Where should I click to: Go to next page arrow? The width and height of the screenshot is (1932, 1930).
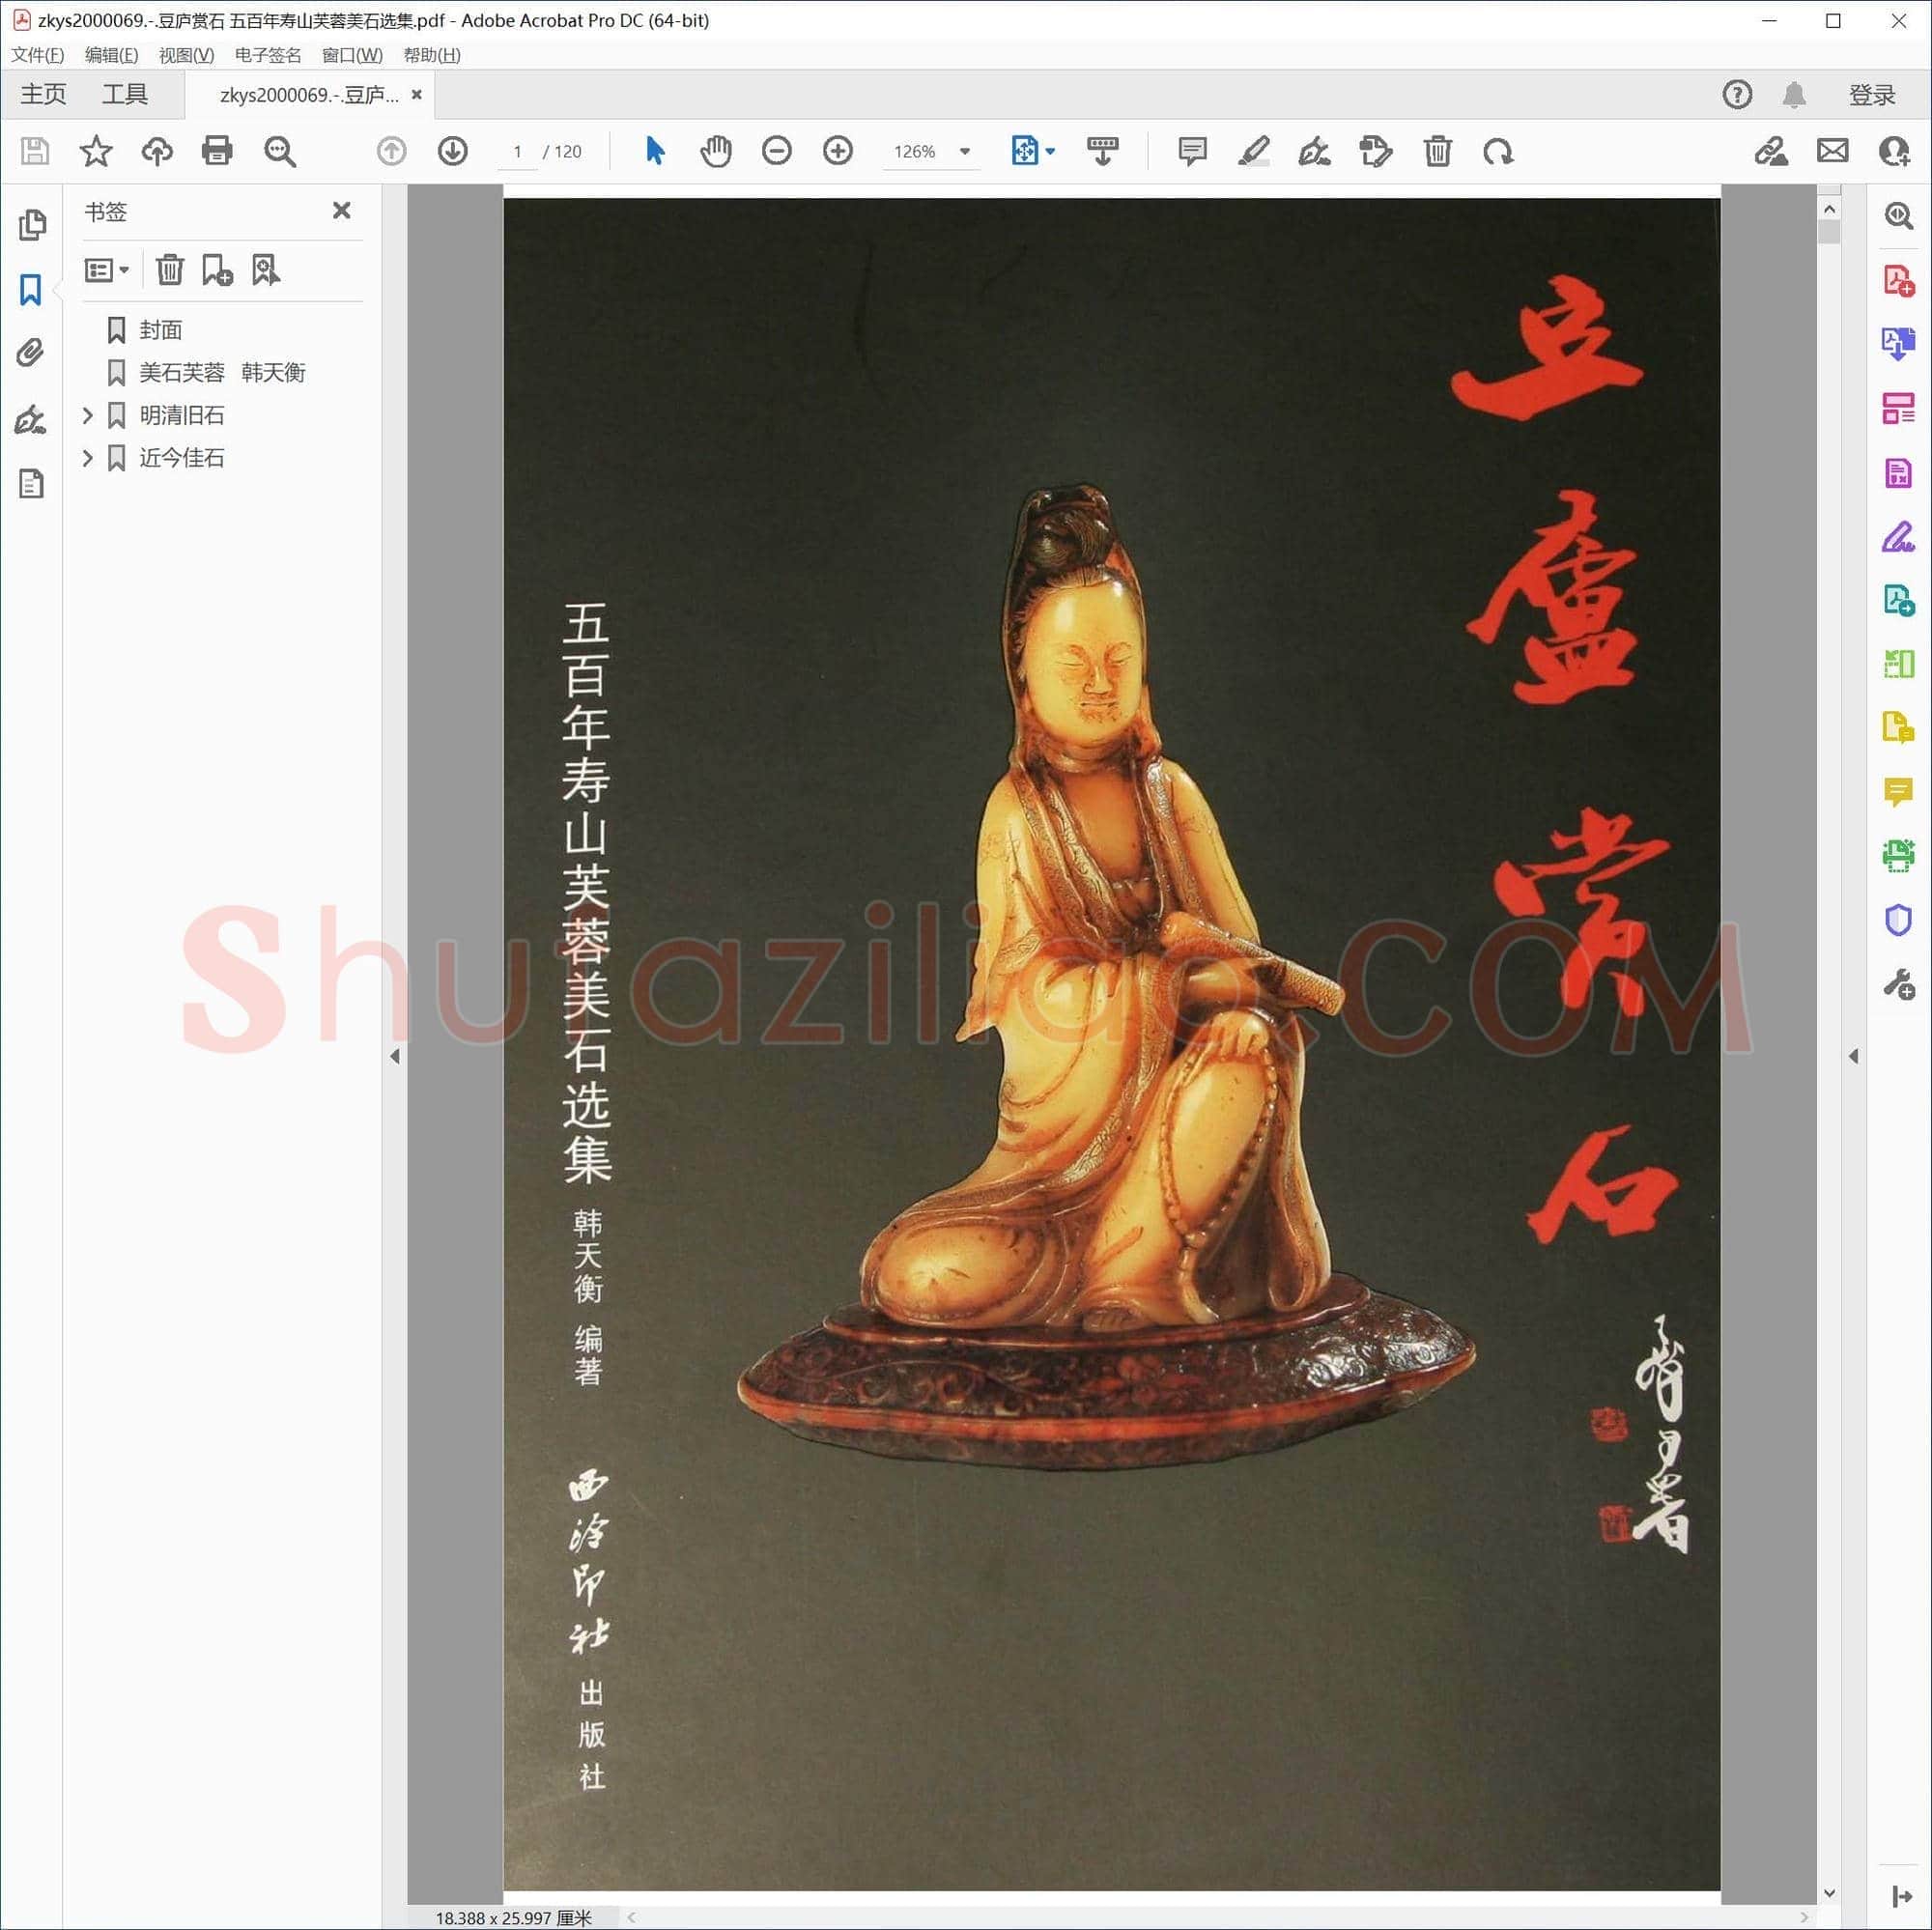click(453, 151)
